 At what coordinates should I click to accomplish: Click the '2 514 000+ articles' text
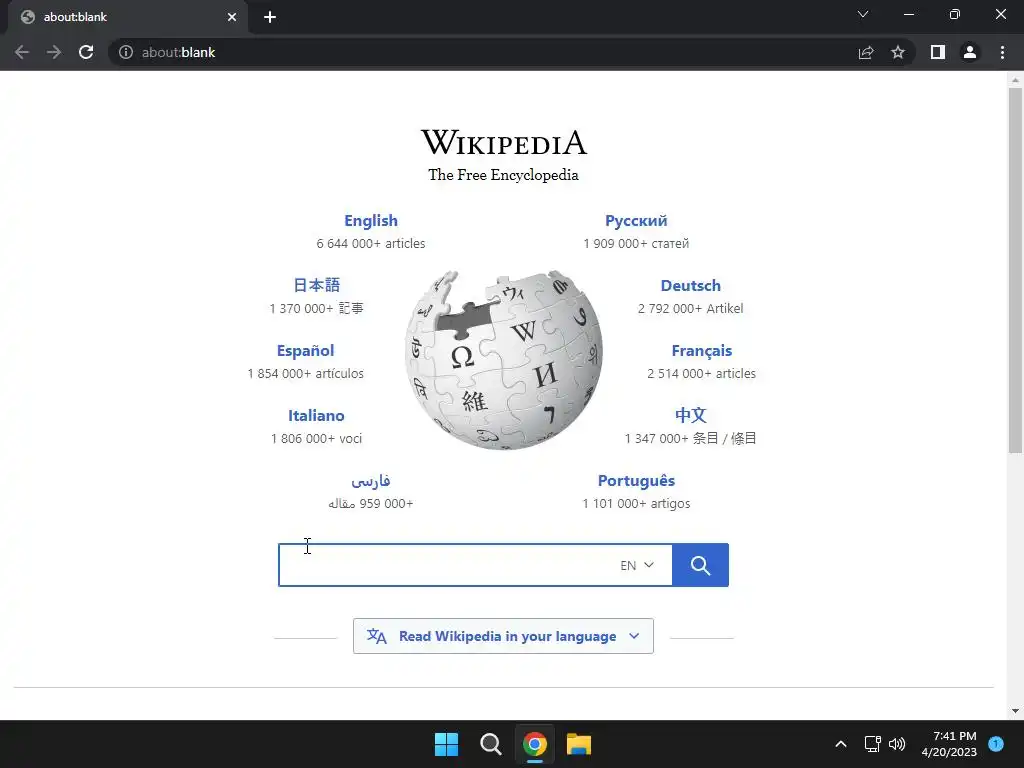(x=701, y=374)
